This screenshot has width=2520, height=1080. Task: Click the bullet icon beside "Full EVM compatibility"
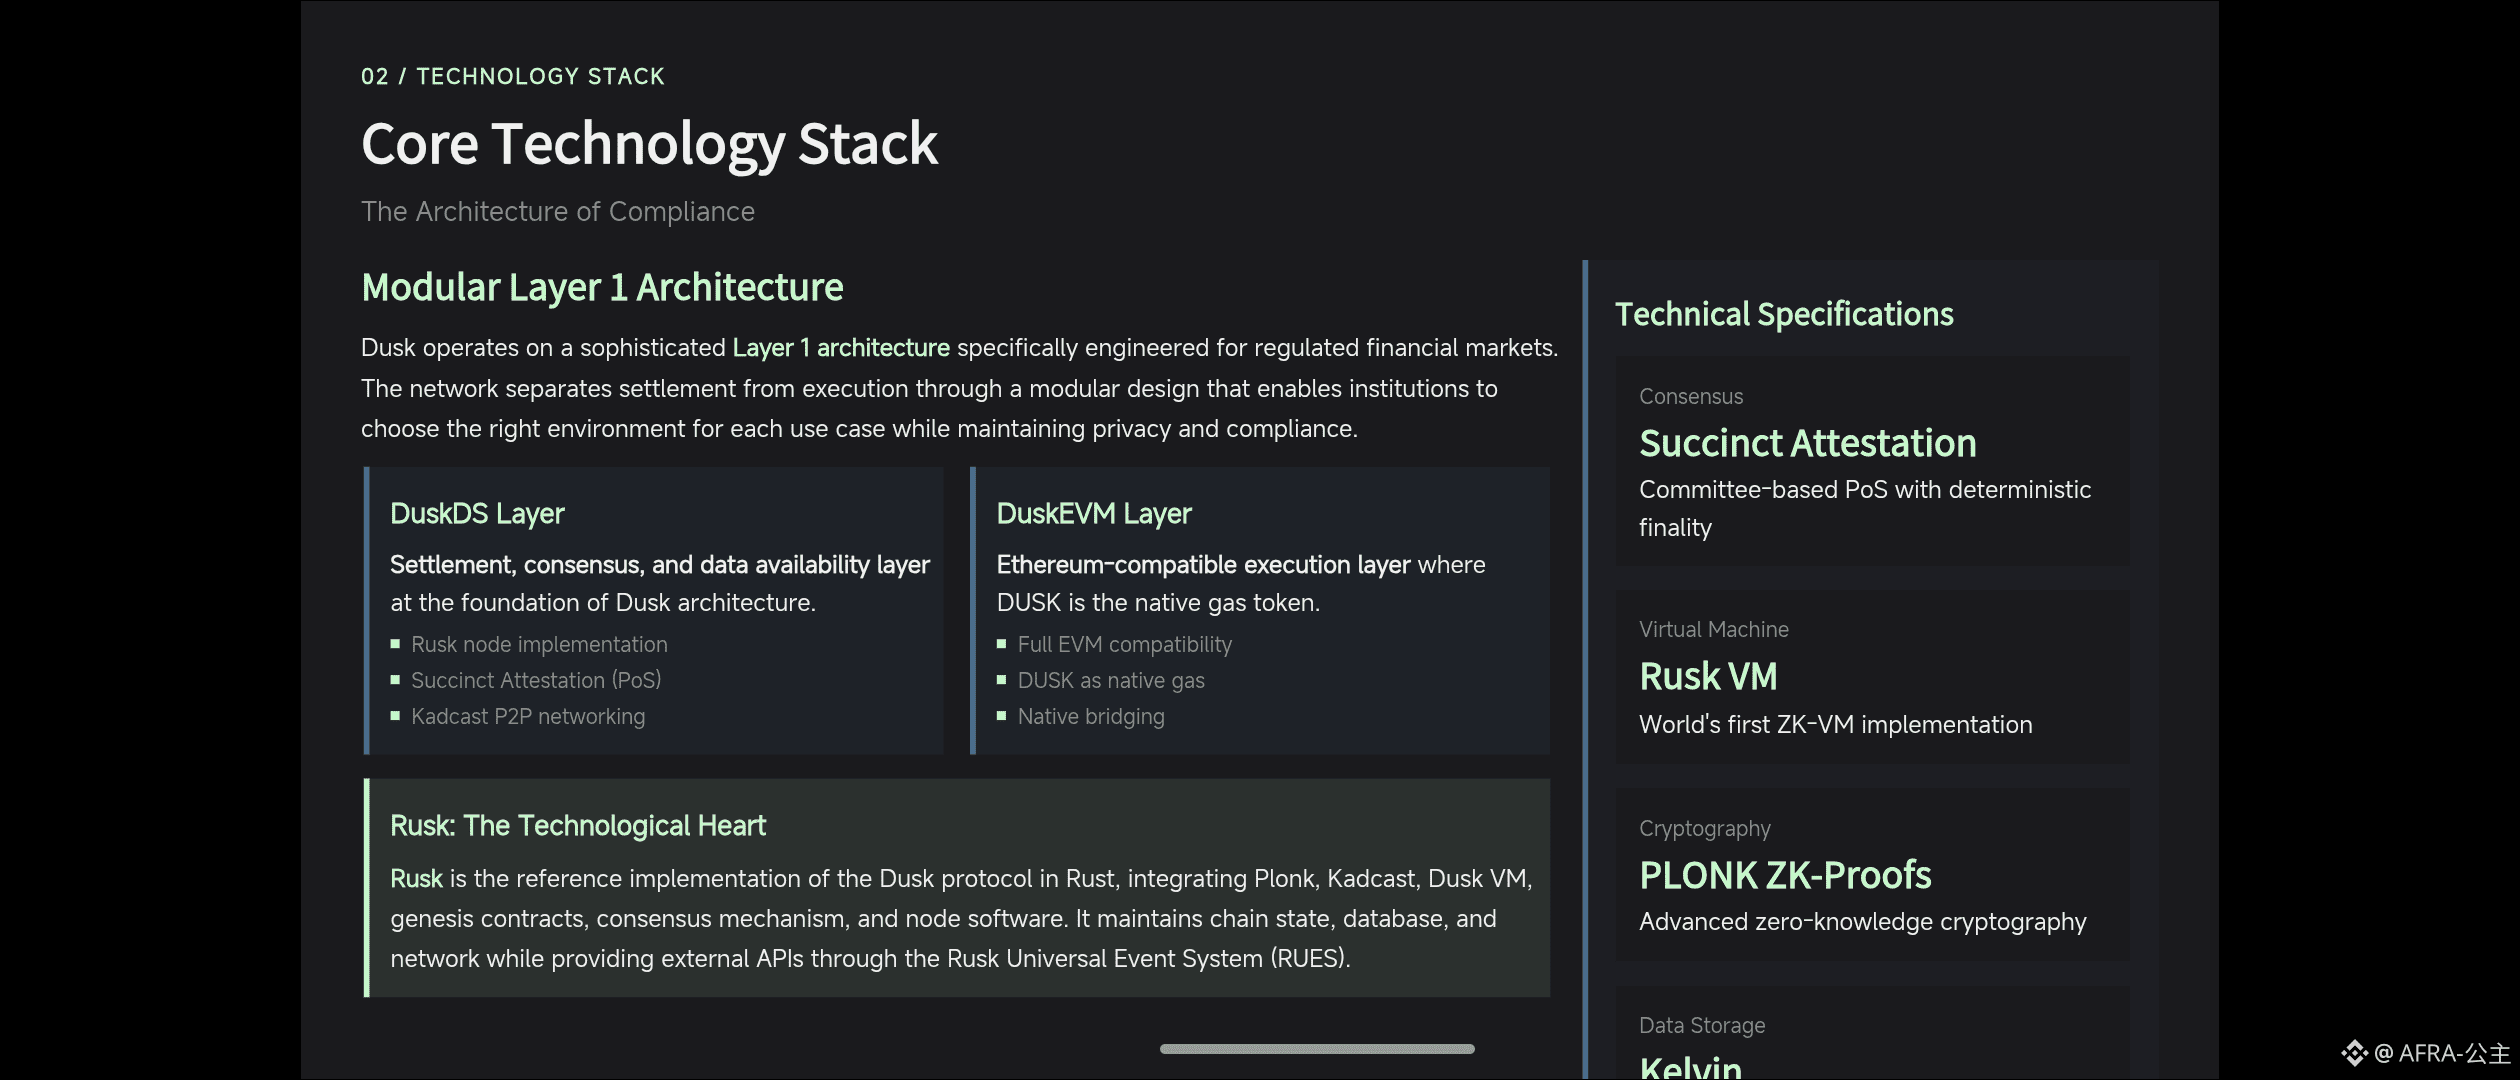(1002, 645)
